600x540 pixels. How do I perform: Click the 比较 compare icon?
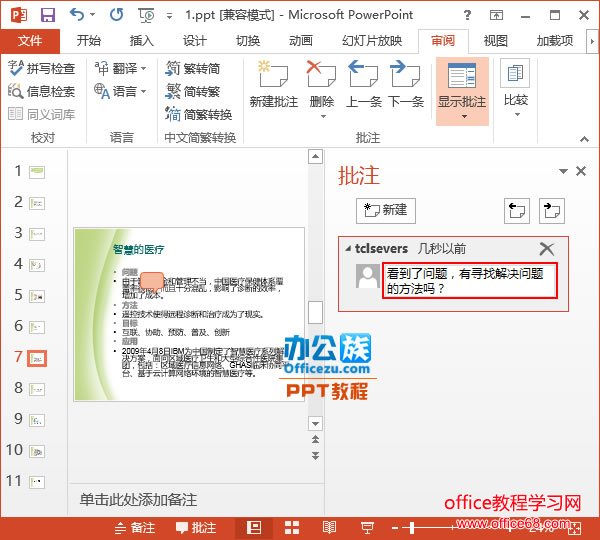(515, 73)
